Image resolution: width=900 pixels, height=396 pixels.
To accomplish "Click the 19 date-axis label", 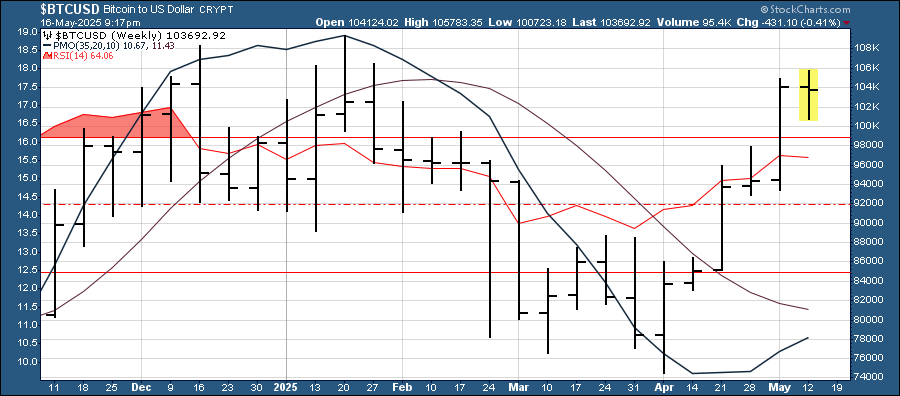I will (837, 388).
